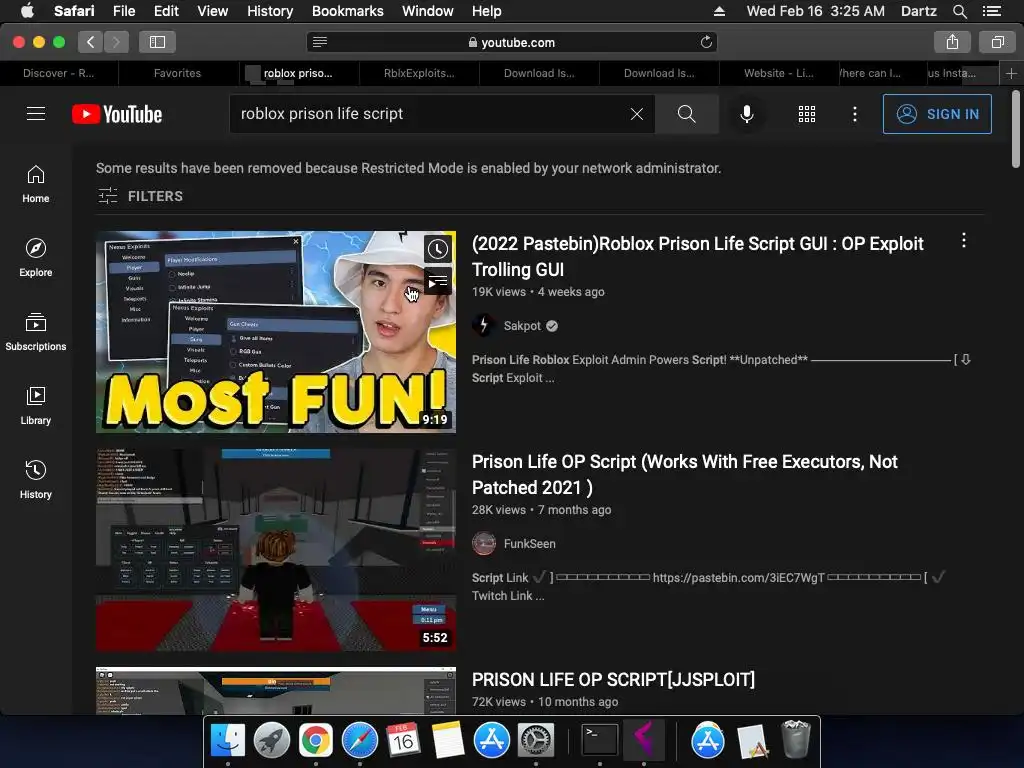Open the History menu
The image size is (1024, 768).
click(x=270, y=11)
